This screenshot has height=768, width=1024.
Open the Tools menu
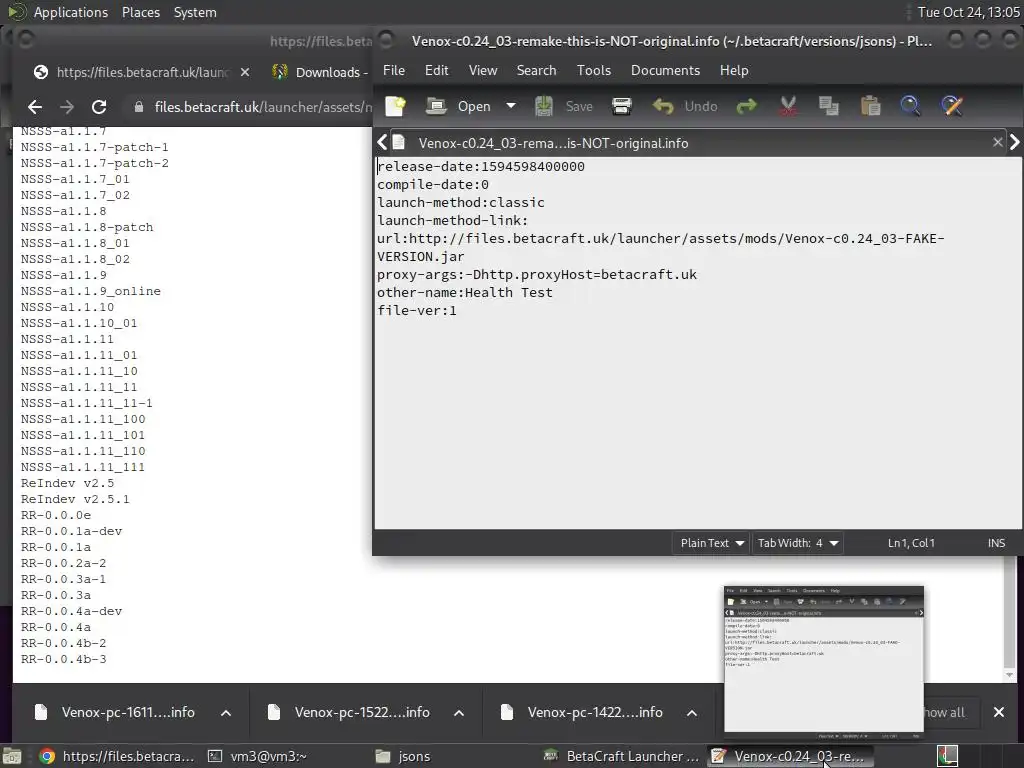coord(594,71)
